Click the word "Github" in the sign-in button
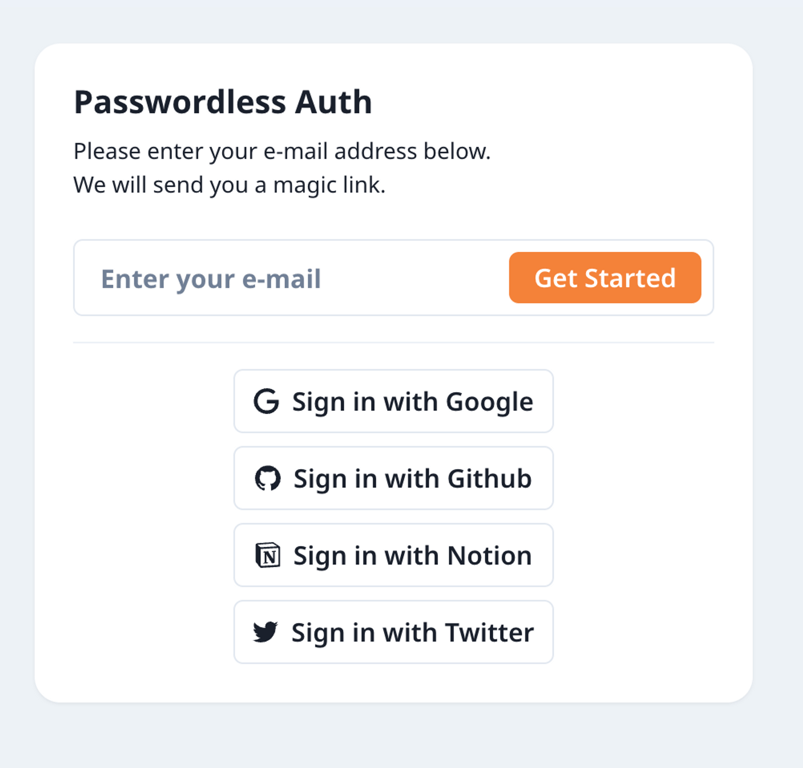The width and height of the screenshot is (803, 768). [488, 479]
